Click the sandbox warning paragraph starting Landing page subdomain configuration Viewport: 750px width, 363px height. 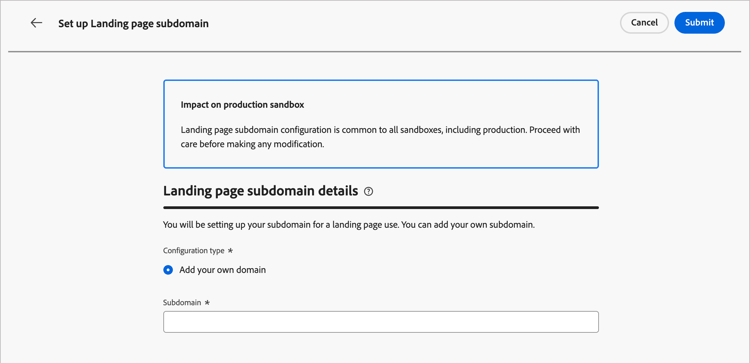click(x=380, y=137)
